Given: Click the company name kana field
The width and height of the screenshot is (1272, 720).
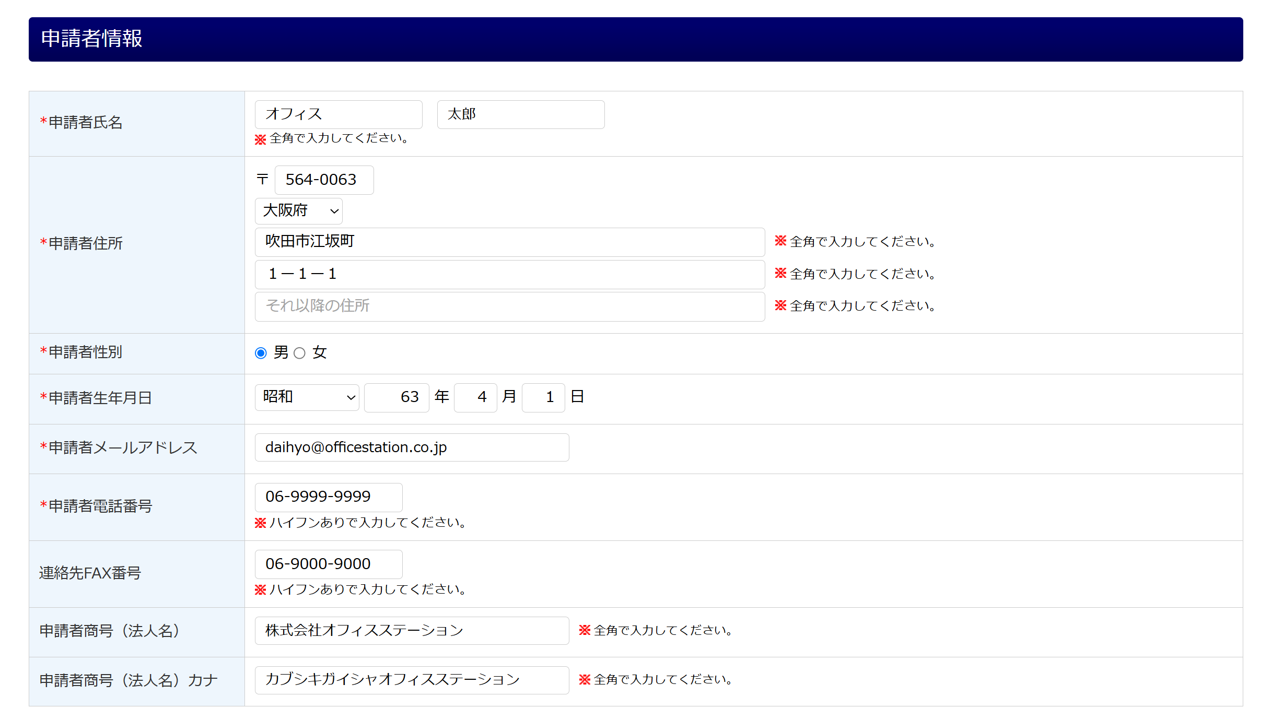Looking at the screenshot, I should click(x=411, y=680).
